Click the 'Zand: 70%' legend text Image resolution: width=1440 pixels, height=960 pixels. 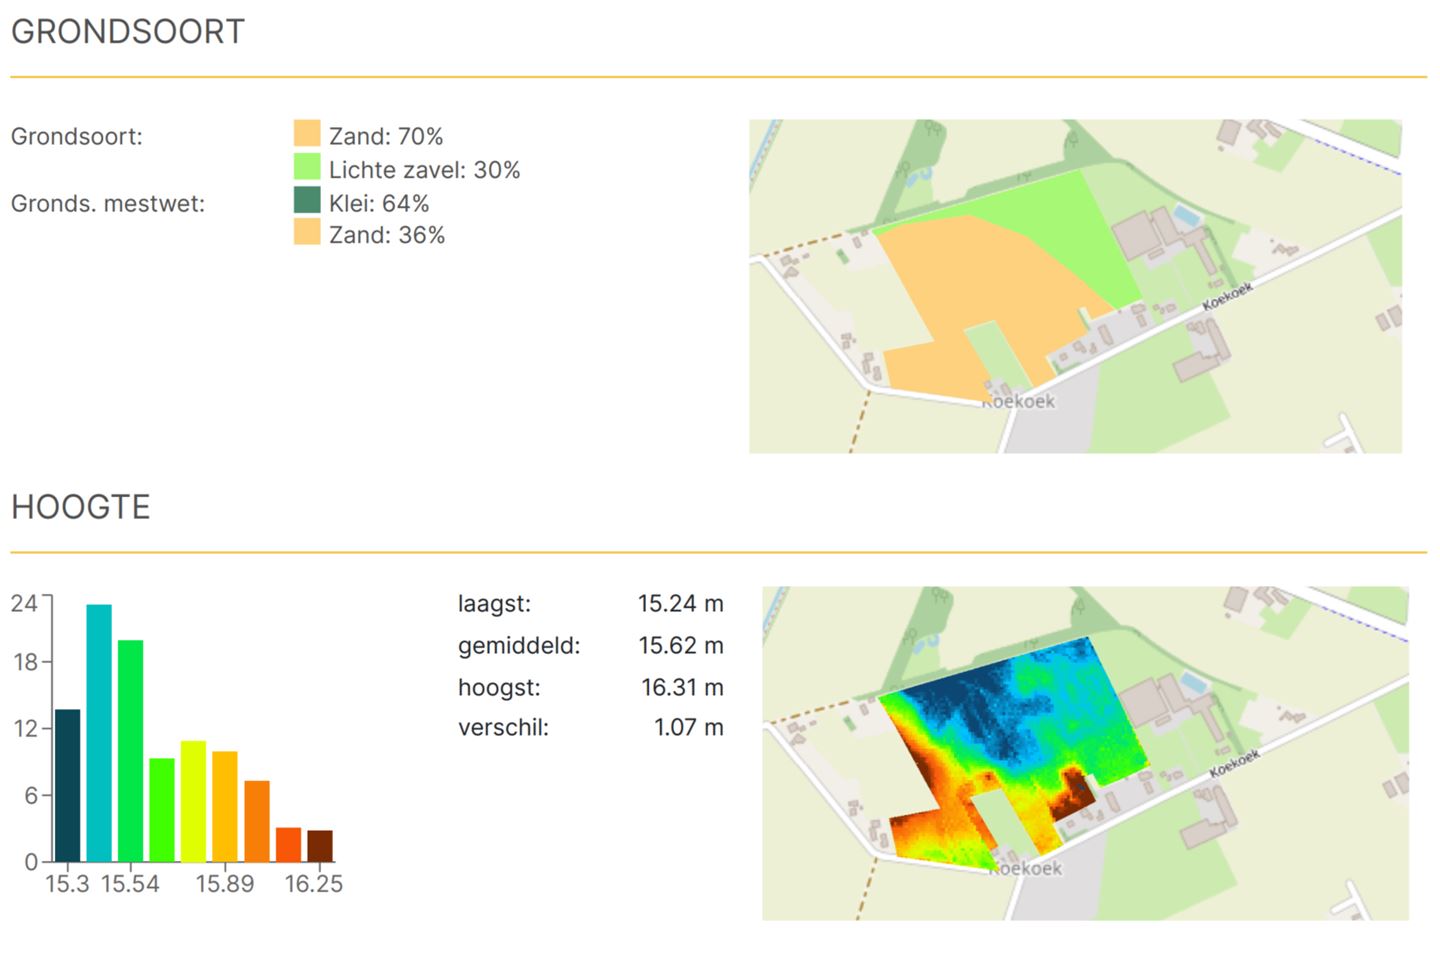click(x=386, y=136)
